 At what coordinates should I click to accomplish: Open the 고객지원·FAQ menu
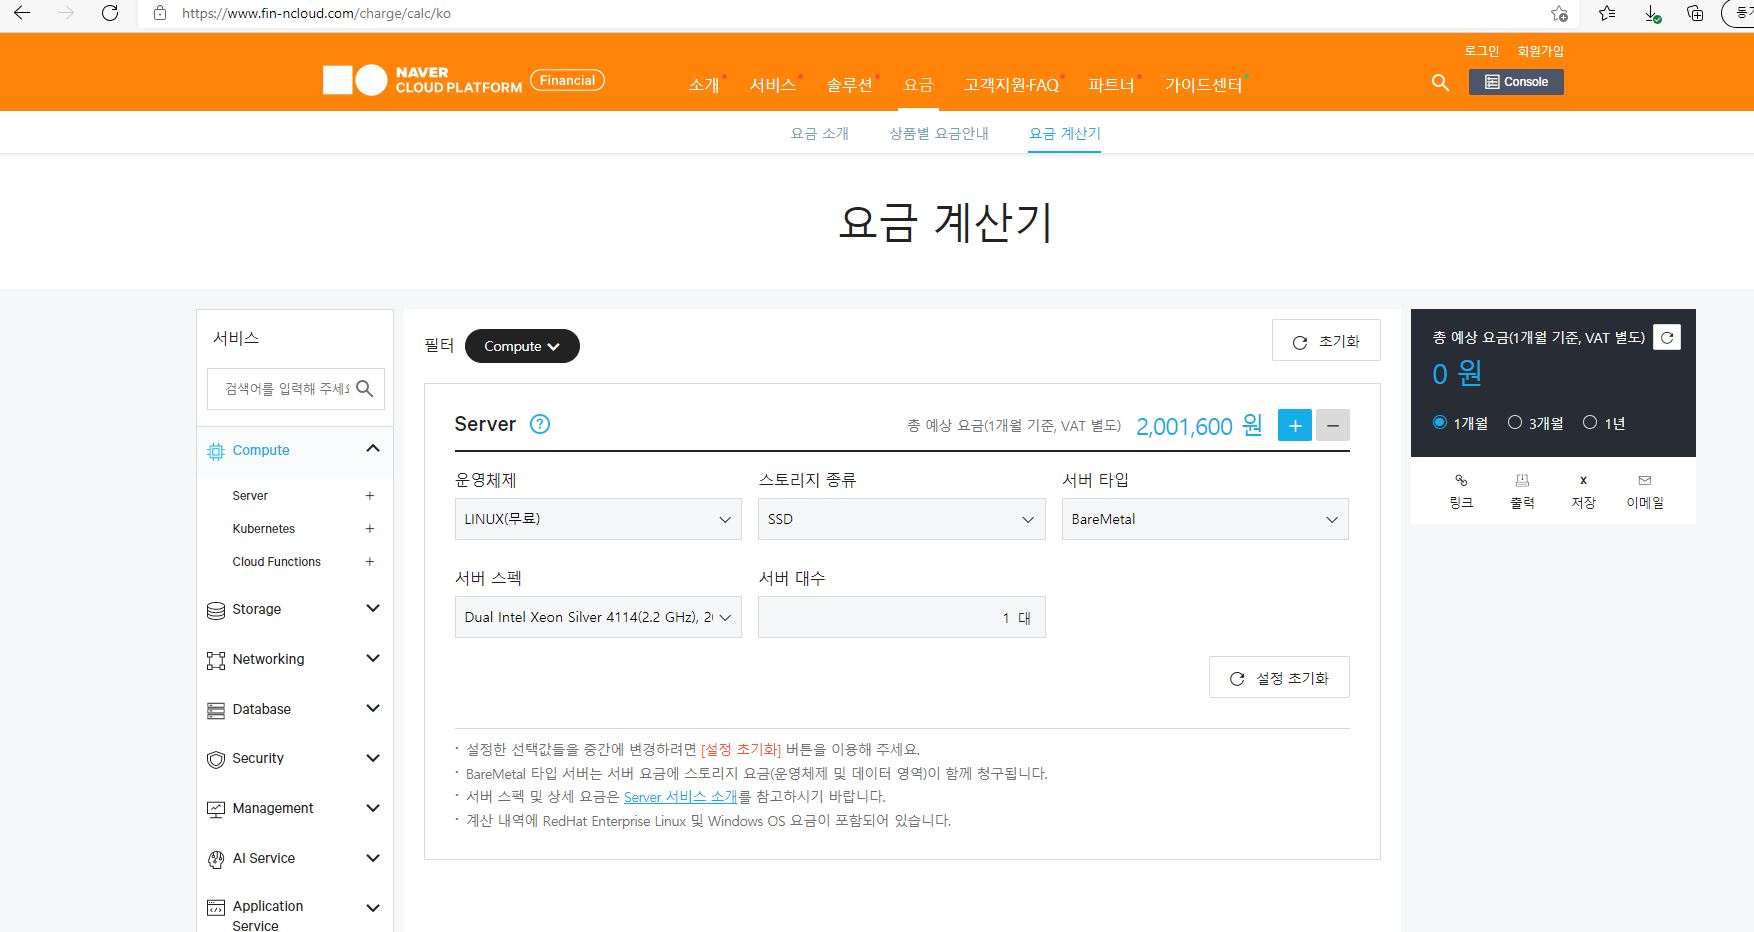1011,85
